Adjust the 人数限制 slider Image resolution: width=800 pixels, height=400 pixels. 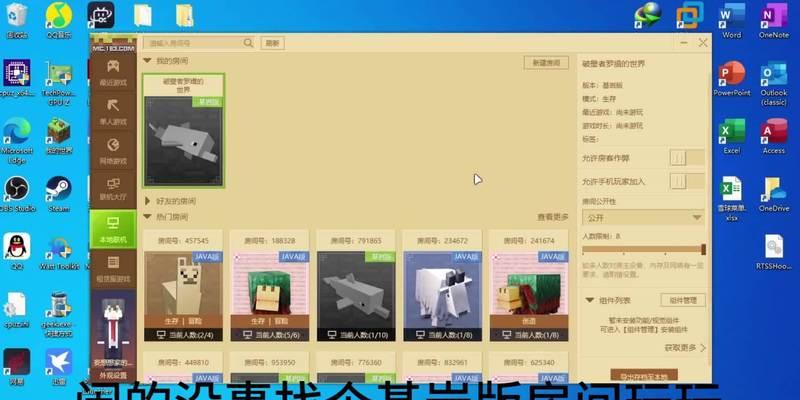pos(643,249)
